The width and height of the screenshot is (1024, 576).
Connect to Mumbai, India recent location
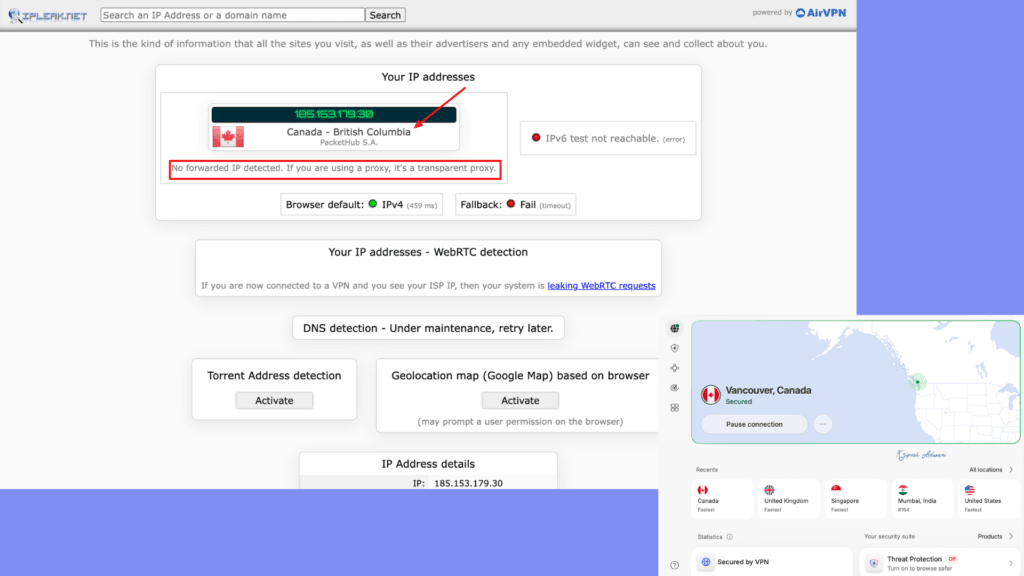pos(922,499)
